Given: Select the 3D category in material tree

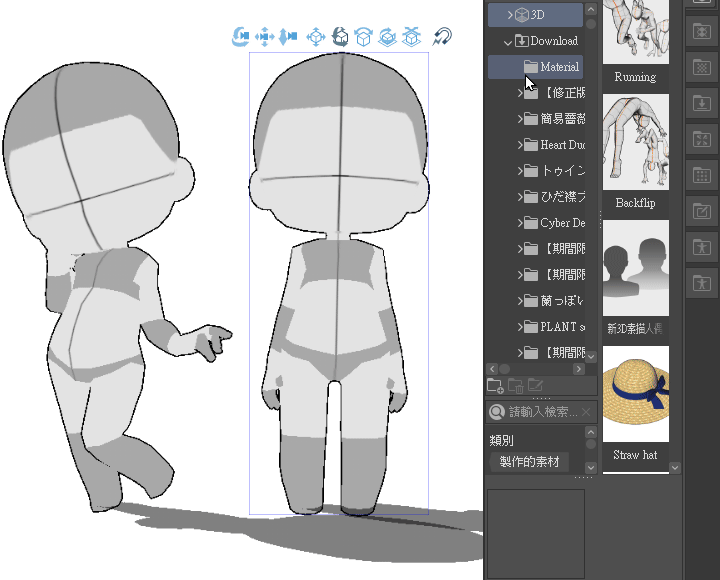Looking at the screenshot, I should (x=535, y=15).
